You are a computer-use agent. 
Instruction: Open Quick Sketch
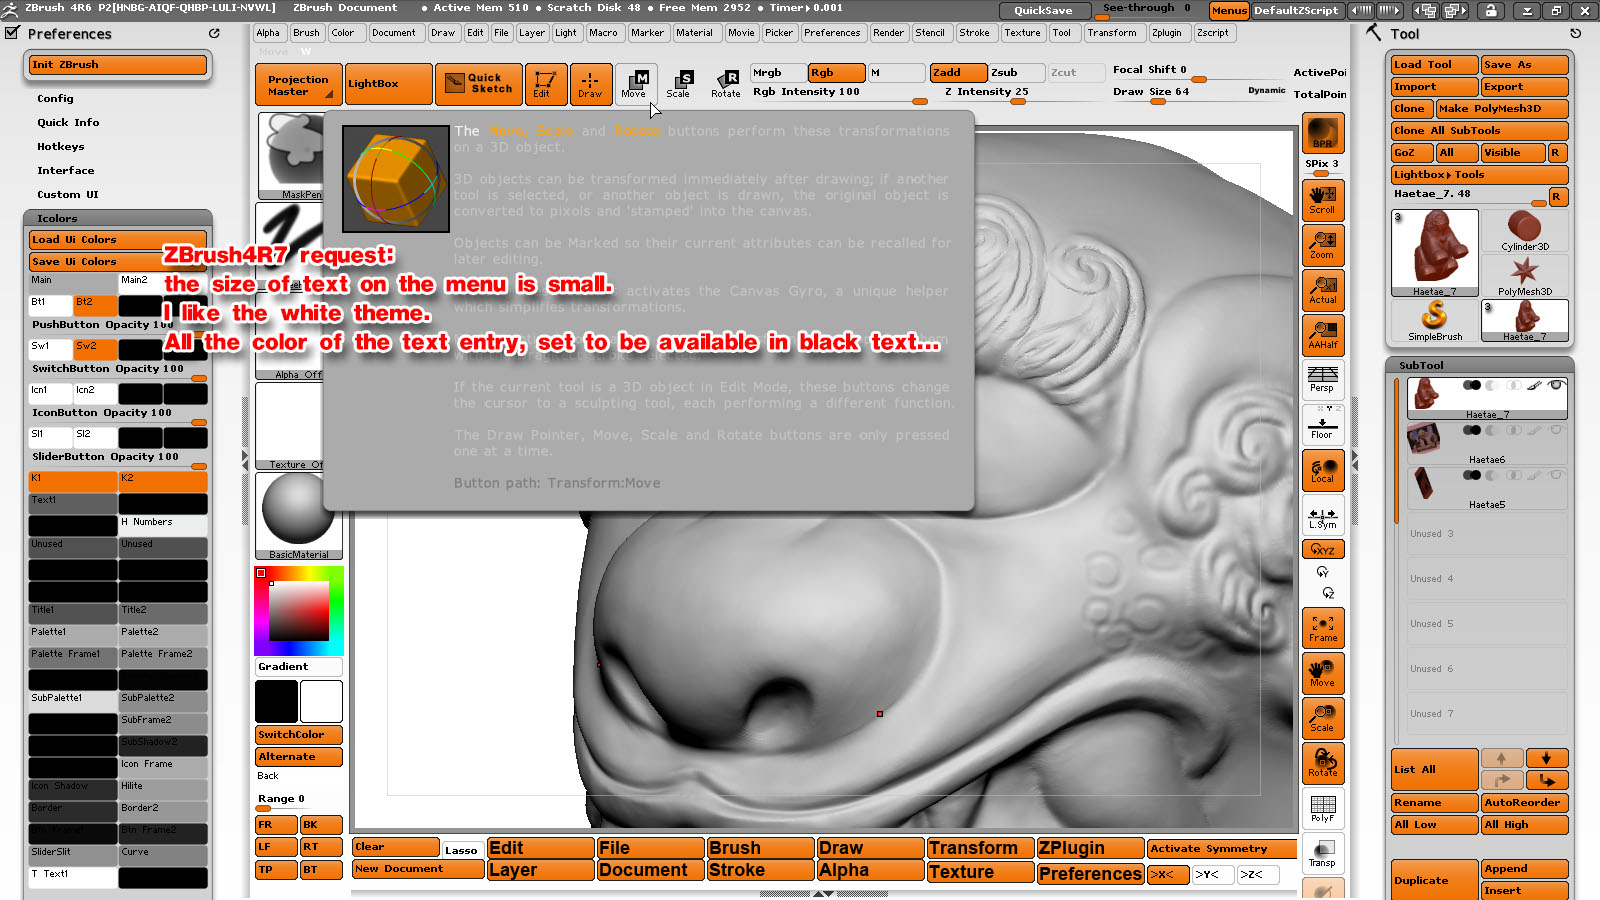479,84
